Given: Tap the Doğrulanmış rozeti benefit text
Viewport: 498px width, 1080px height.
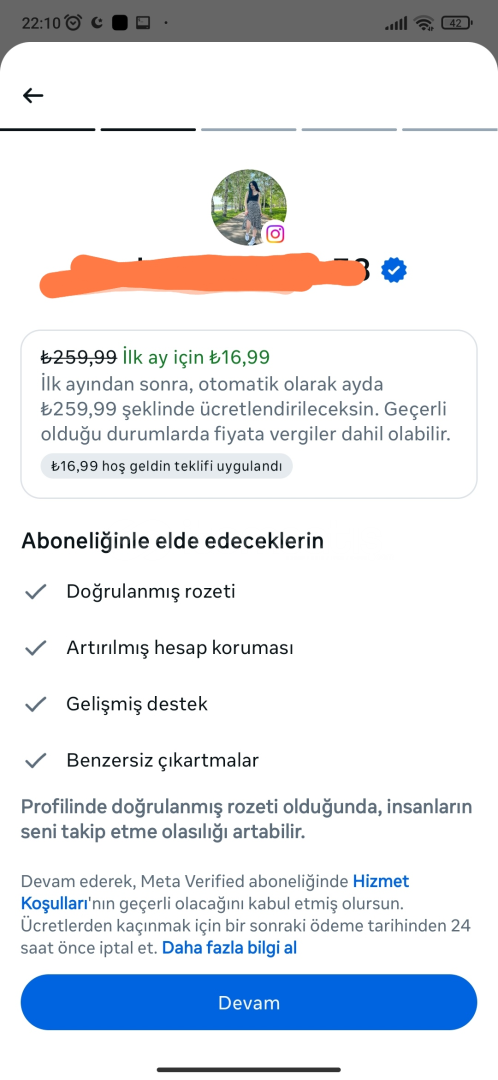Looking at the screenshot, I should coord(151,592).
